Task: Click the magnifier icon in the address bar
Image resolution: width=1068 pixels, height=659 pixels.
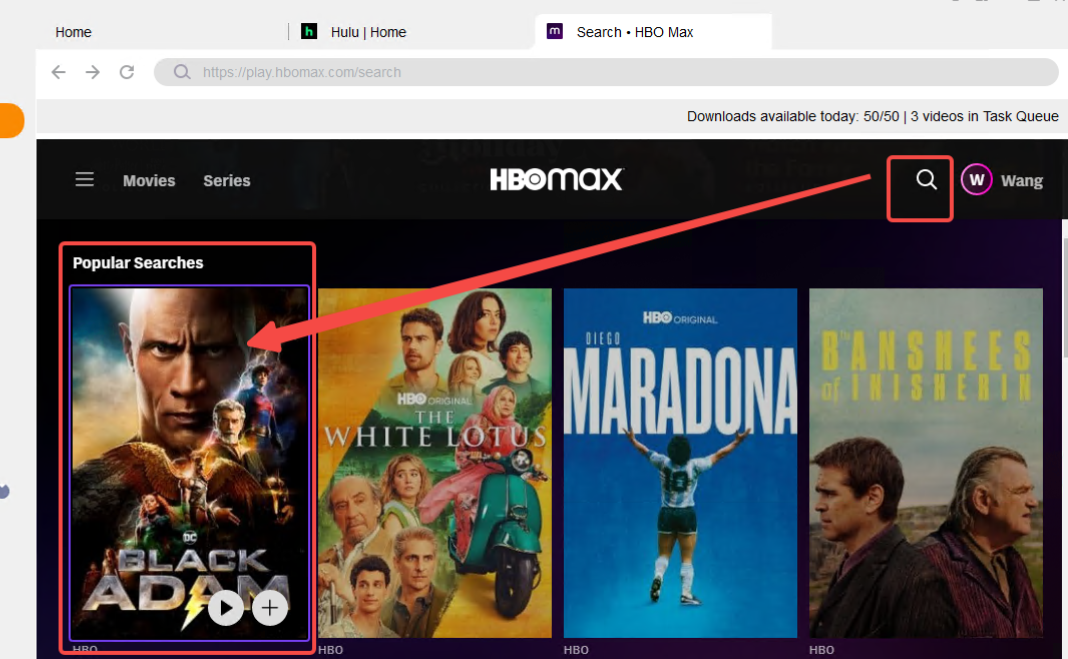Action: click(182, 72)
